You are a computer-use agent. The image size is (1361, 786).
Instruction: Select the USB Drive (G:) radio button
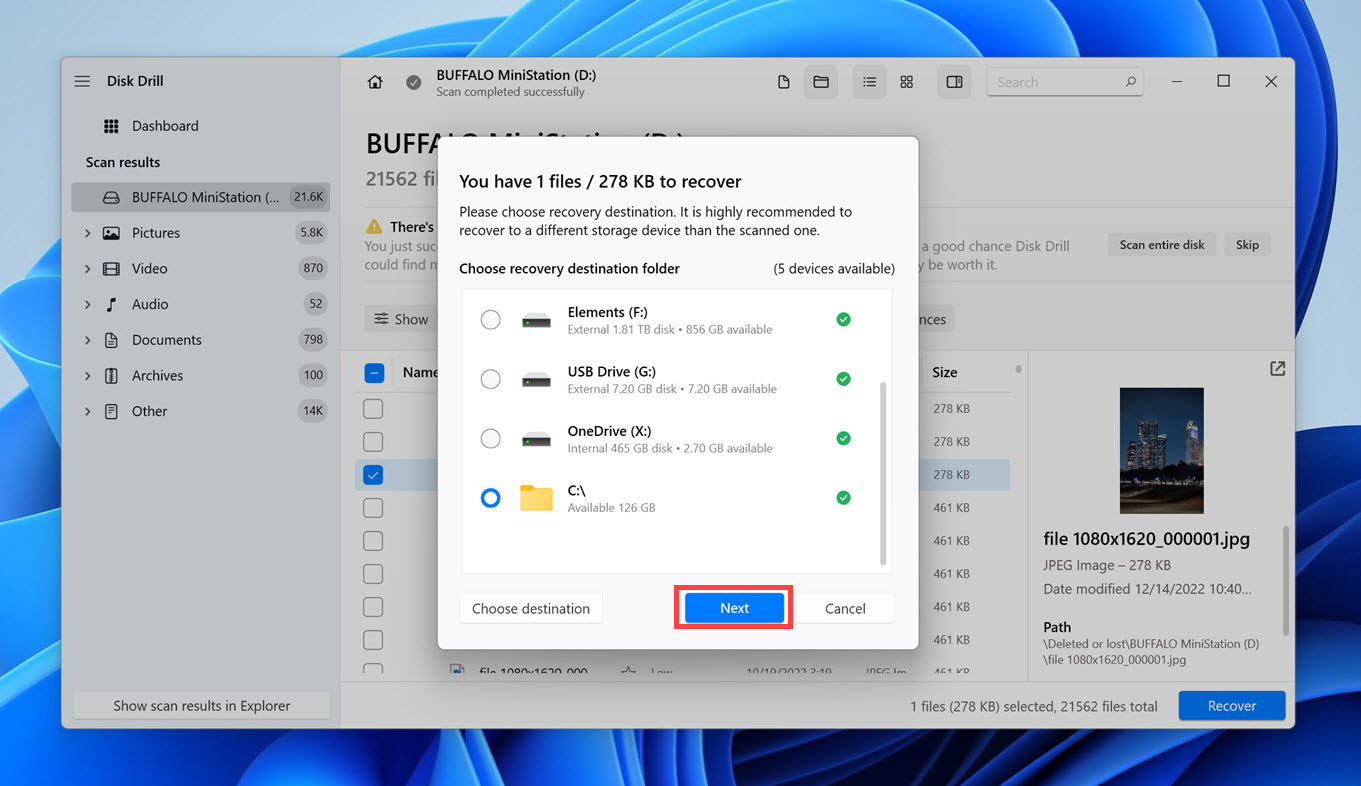pos(490,379)
